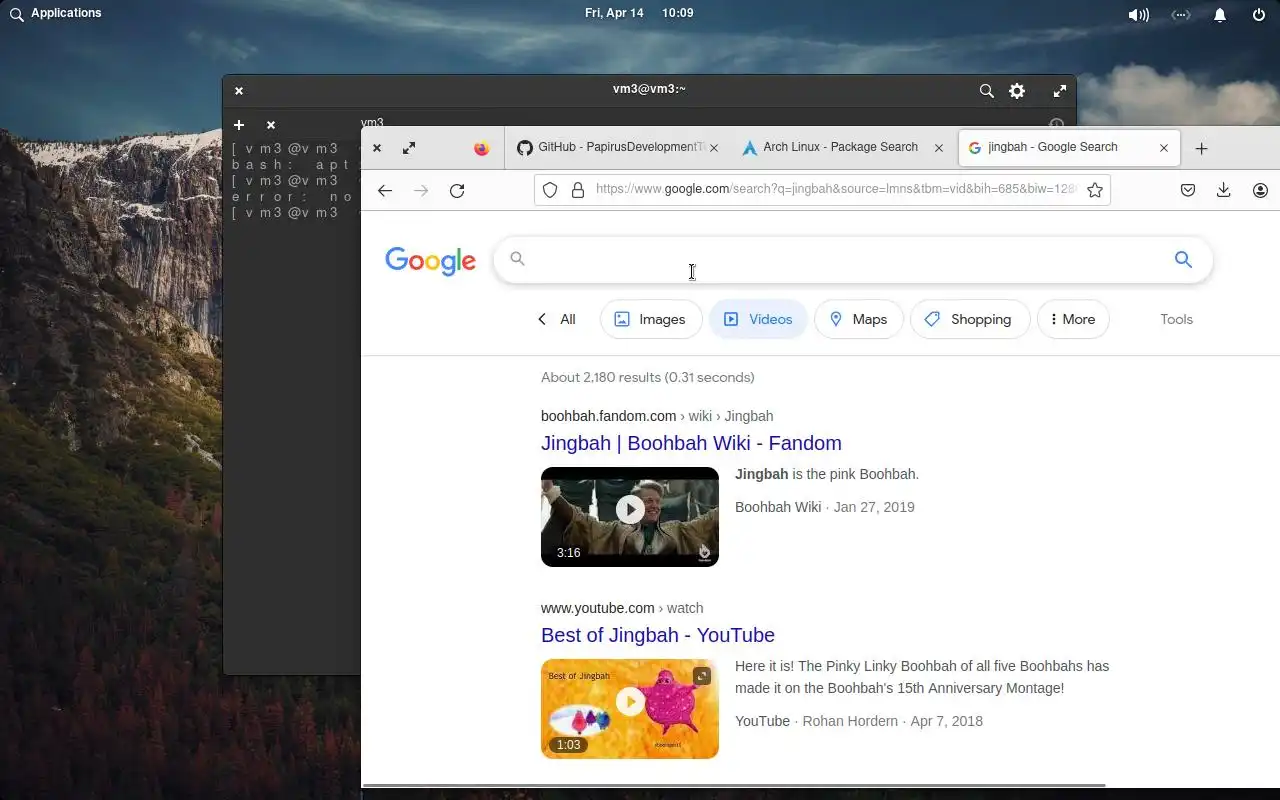Click the terminal title vm3@vm3:~
Screen dimensions: 1280x800
649,89
